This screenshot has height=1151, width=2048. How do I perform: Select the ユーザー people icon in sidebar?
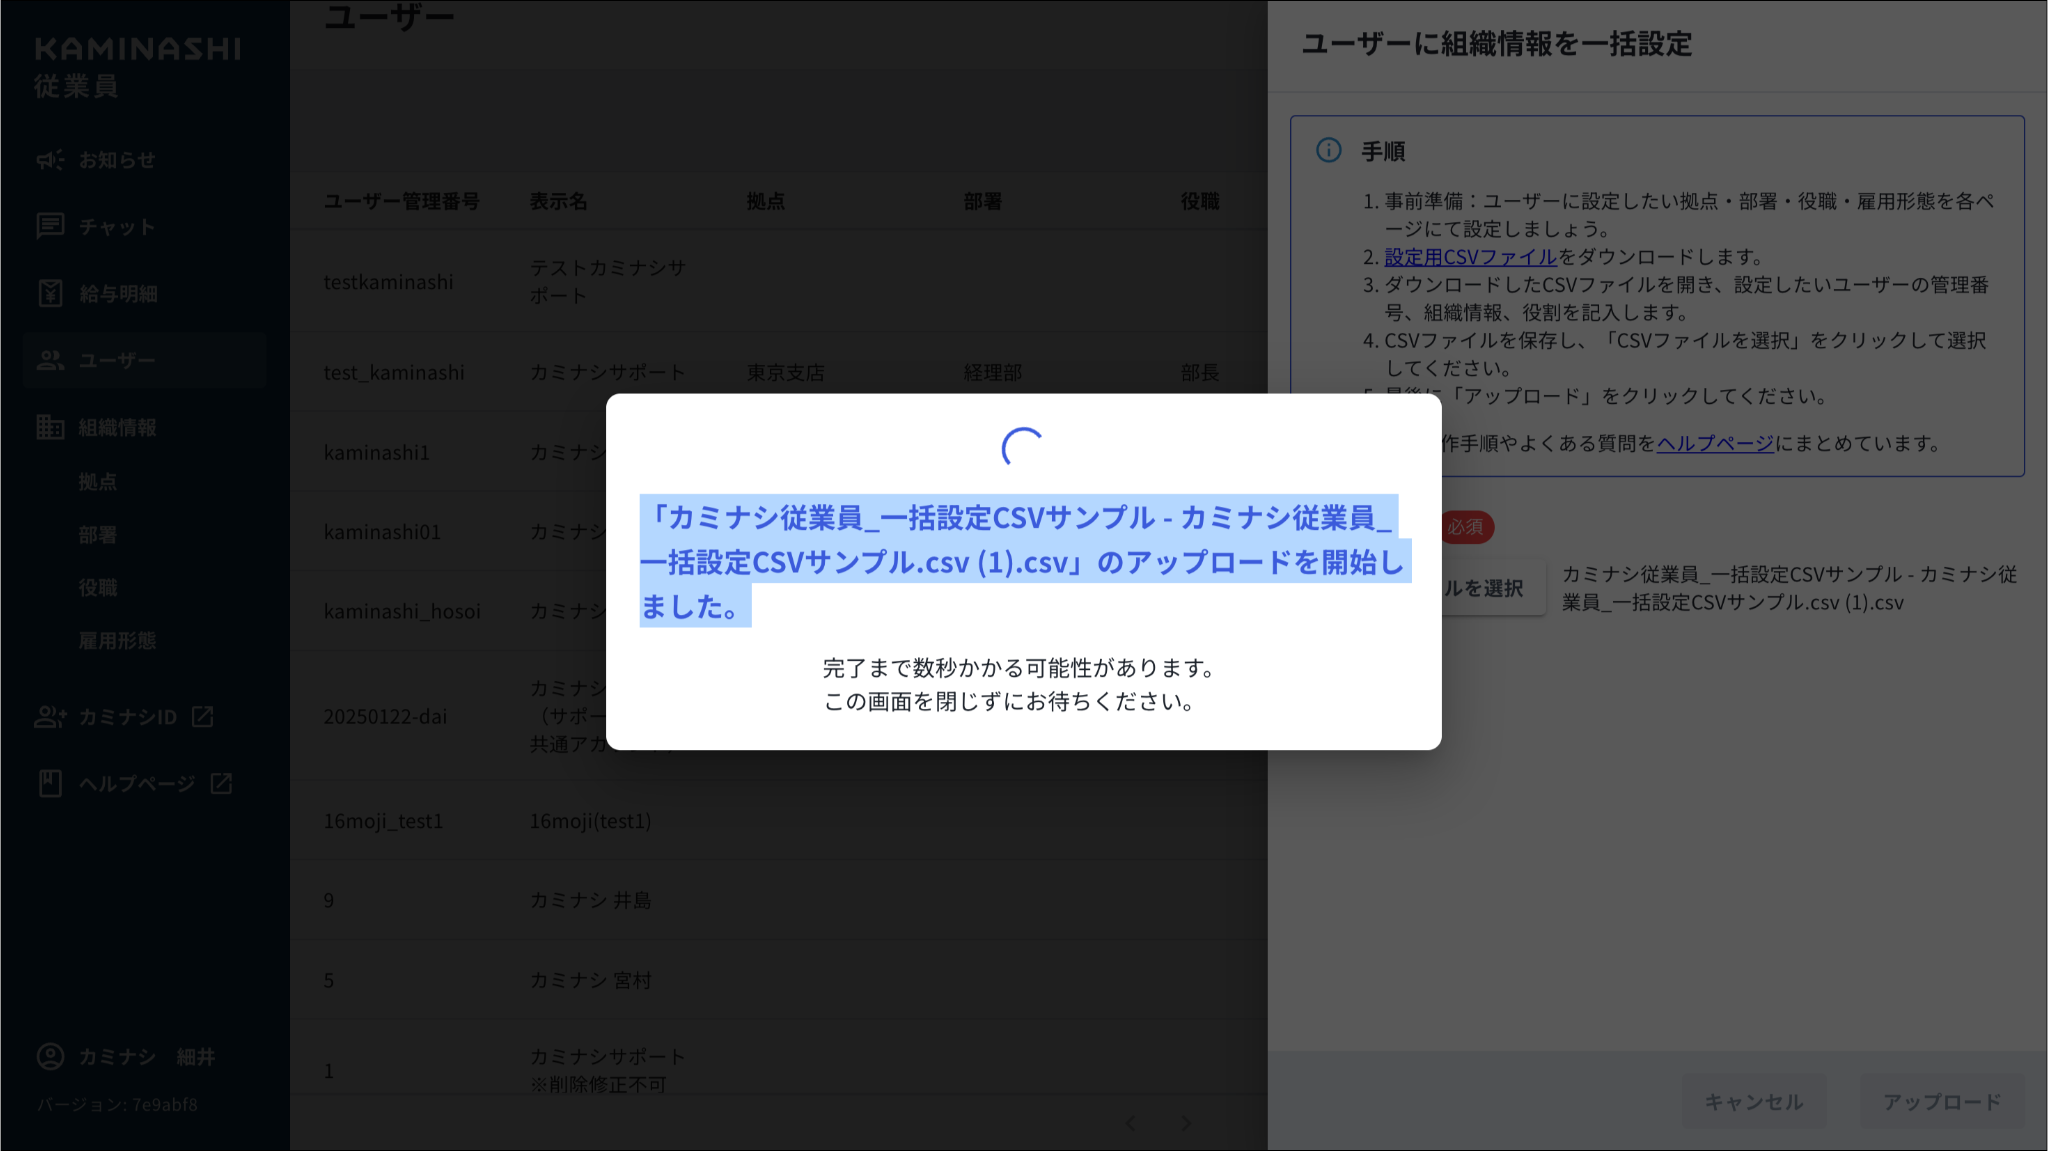(x=50, y=360)
